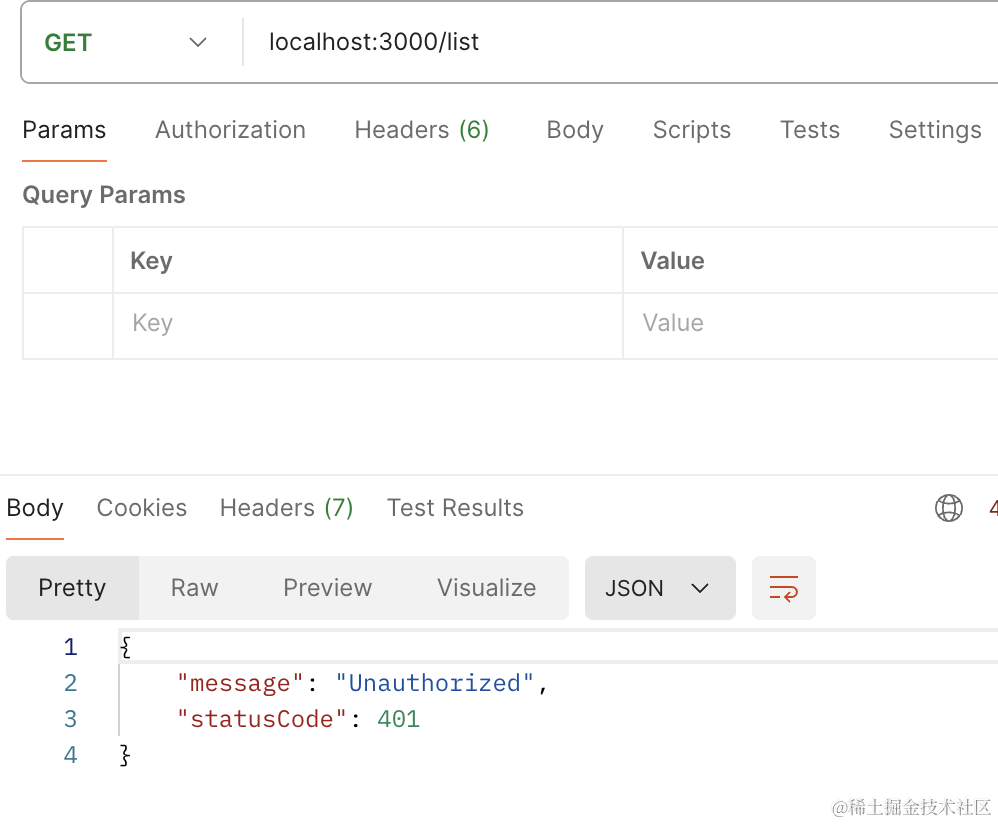Click the request URL field
The image size is (998, 824).
[620, 42]
